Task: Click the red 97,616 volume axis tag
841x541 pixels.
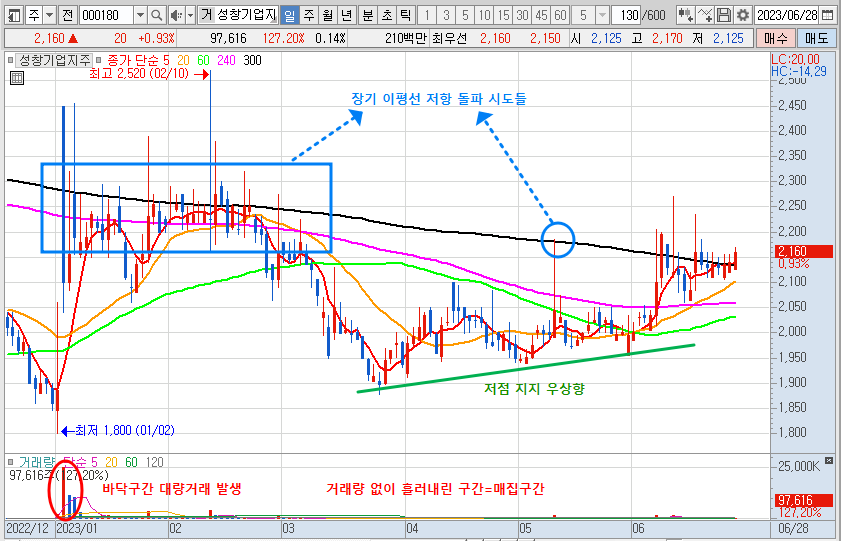Action: [x=803, y=500]
